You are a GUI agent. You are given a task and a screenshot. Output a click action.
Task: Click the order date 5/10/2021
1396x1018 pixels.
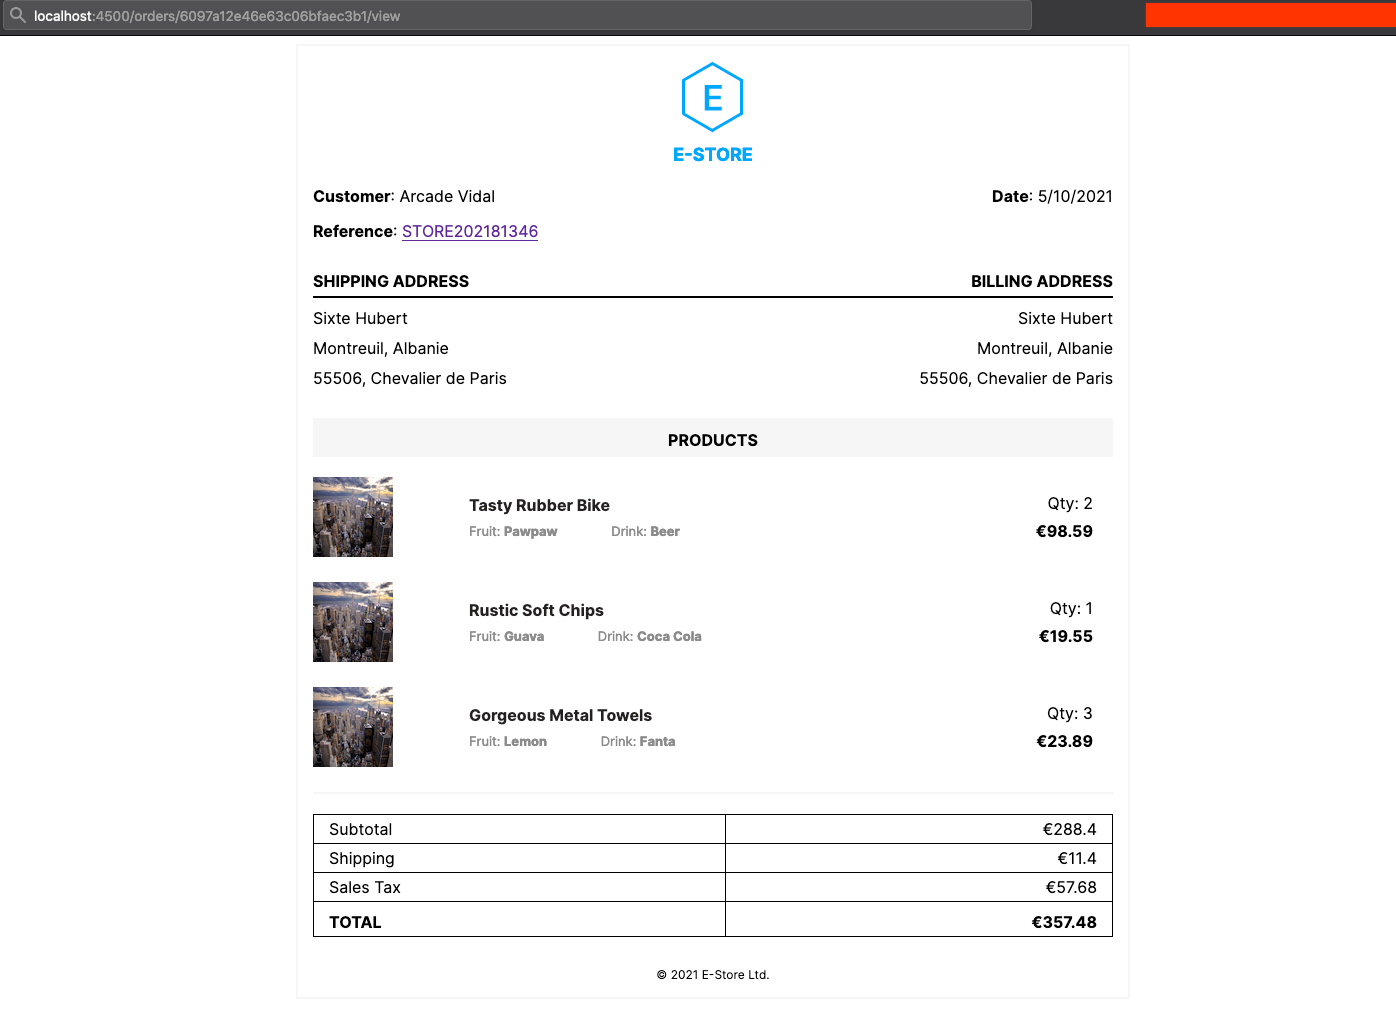[x=1075, y=196]
